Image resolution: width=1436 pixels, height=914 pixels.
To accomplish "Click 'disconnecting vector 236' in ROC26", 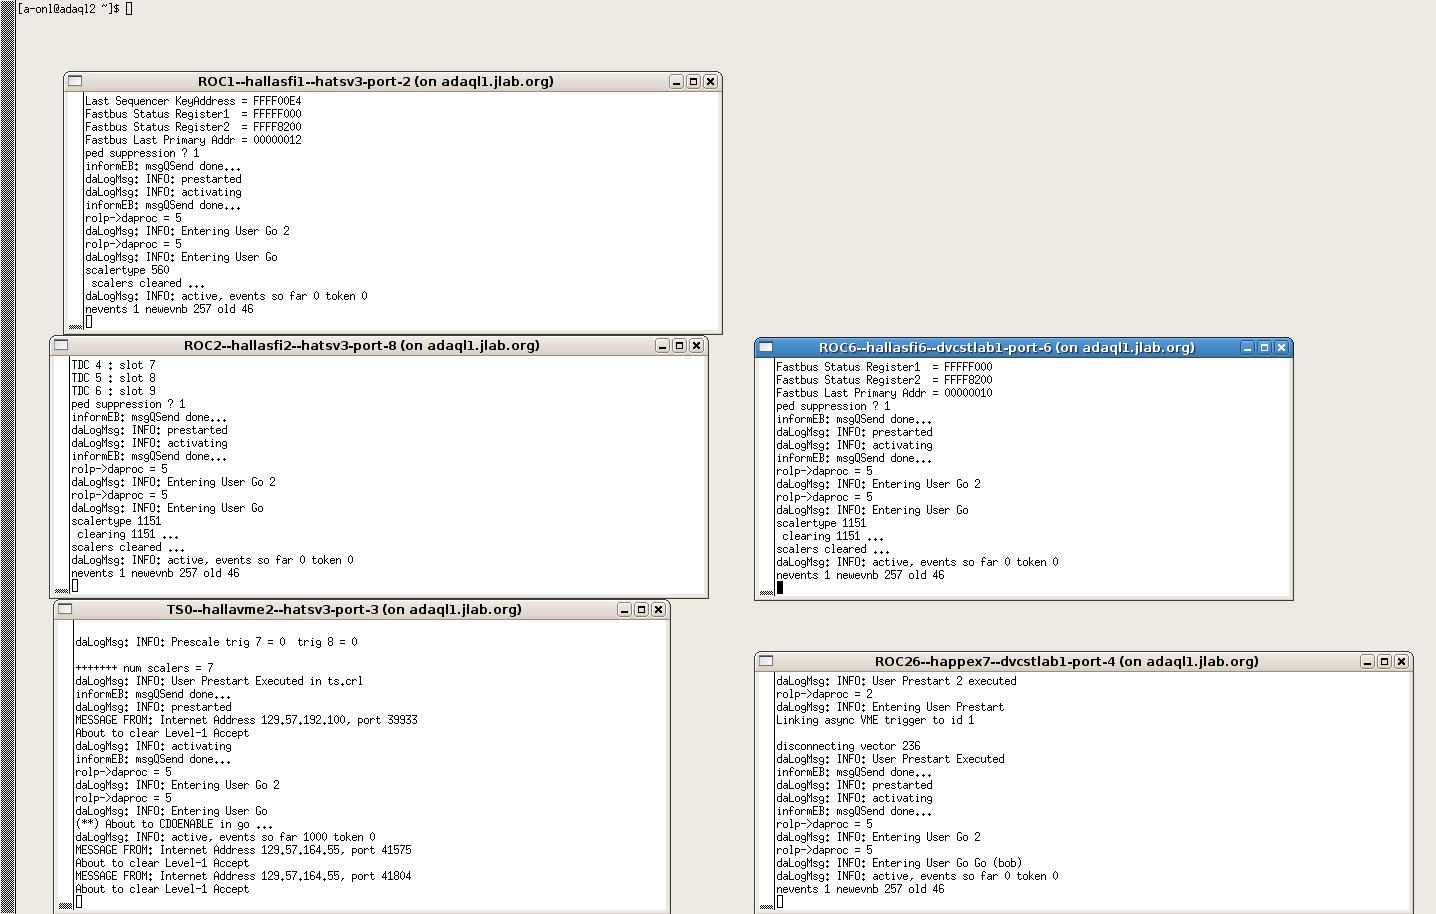I will click(x=848, y=746).
